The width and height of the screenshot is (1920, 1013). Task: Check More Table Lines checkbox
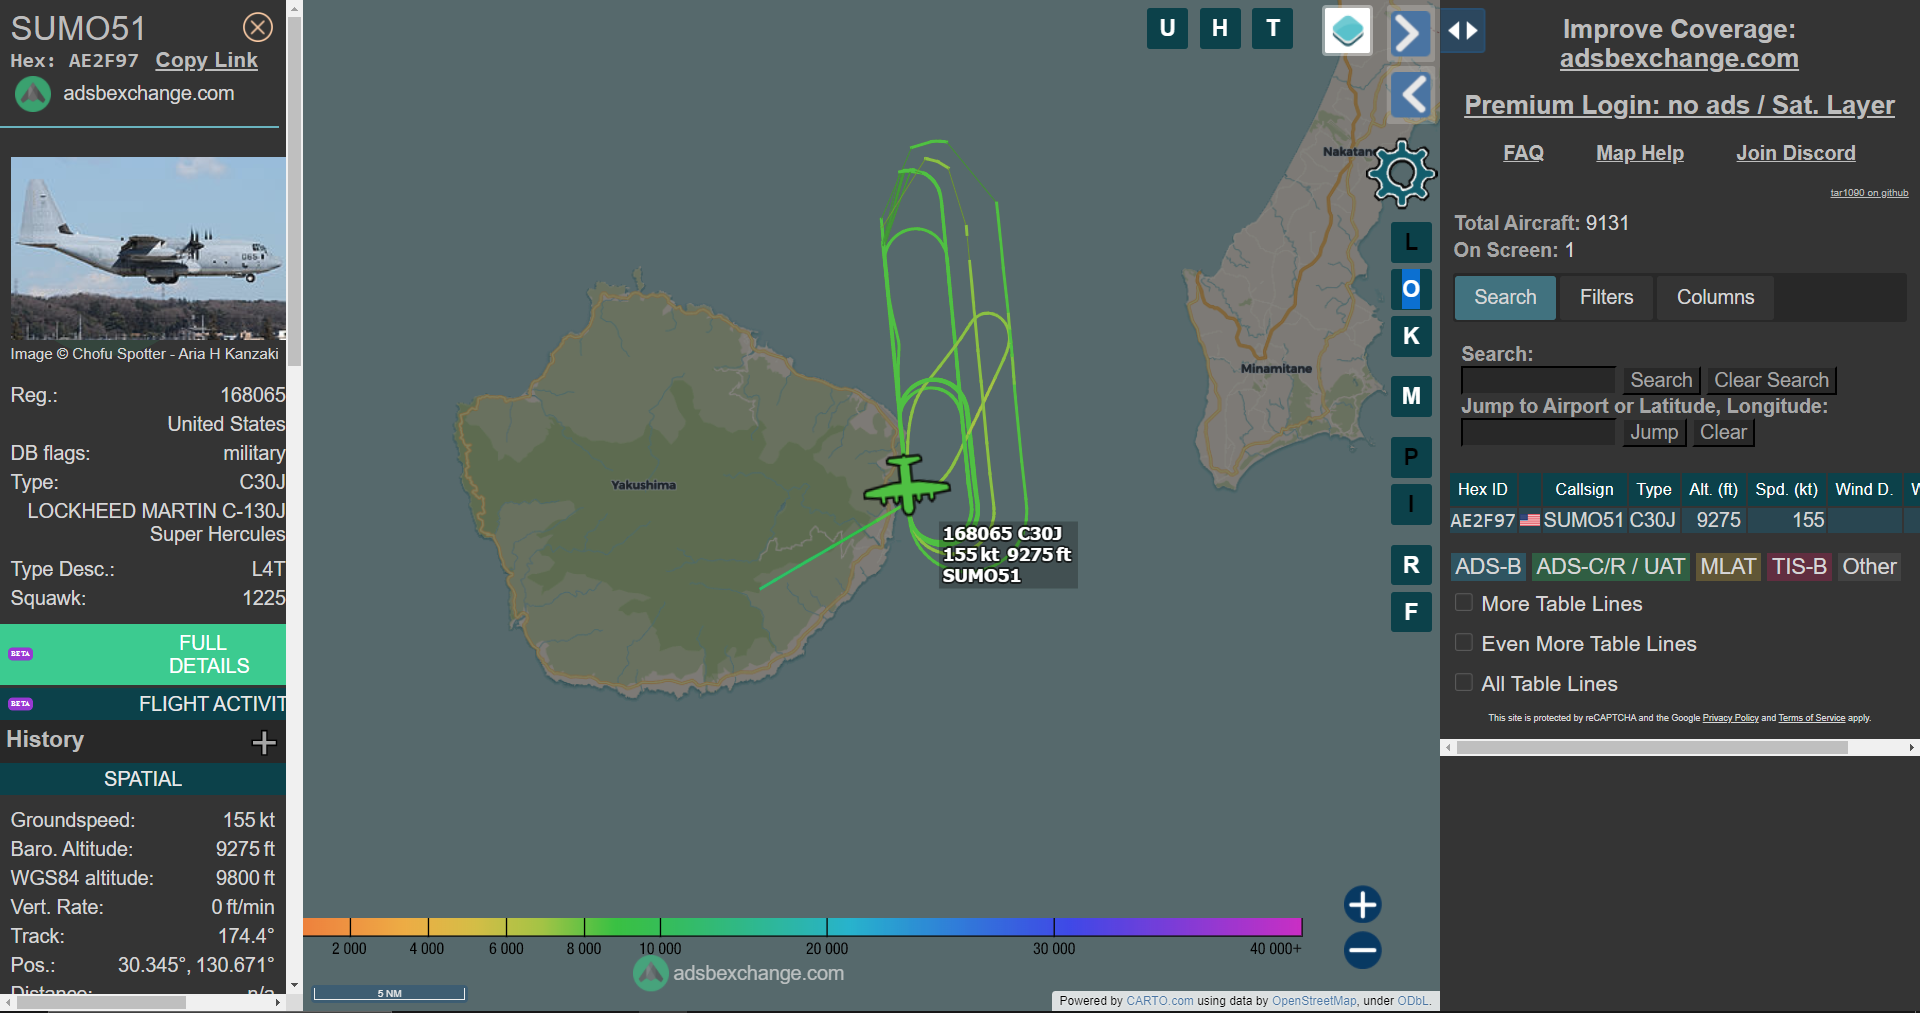pyautogui.click(x=1464, y=603)
